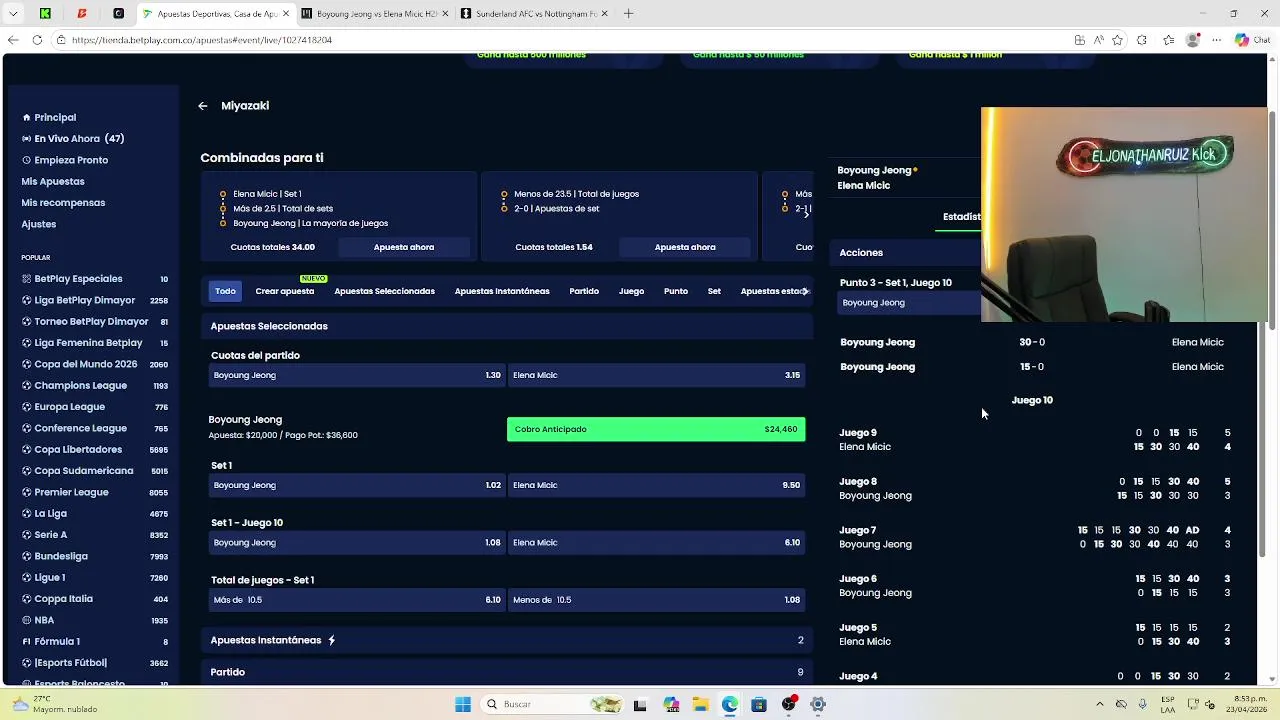The image size is (1280, 720).
Task: Open Champions League in sidebar
Action: pos(94,386)
